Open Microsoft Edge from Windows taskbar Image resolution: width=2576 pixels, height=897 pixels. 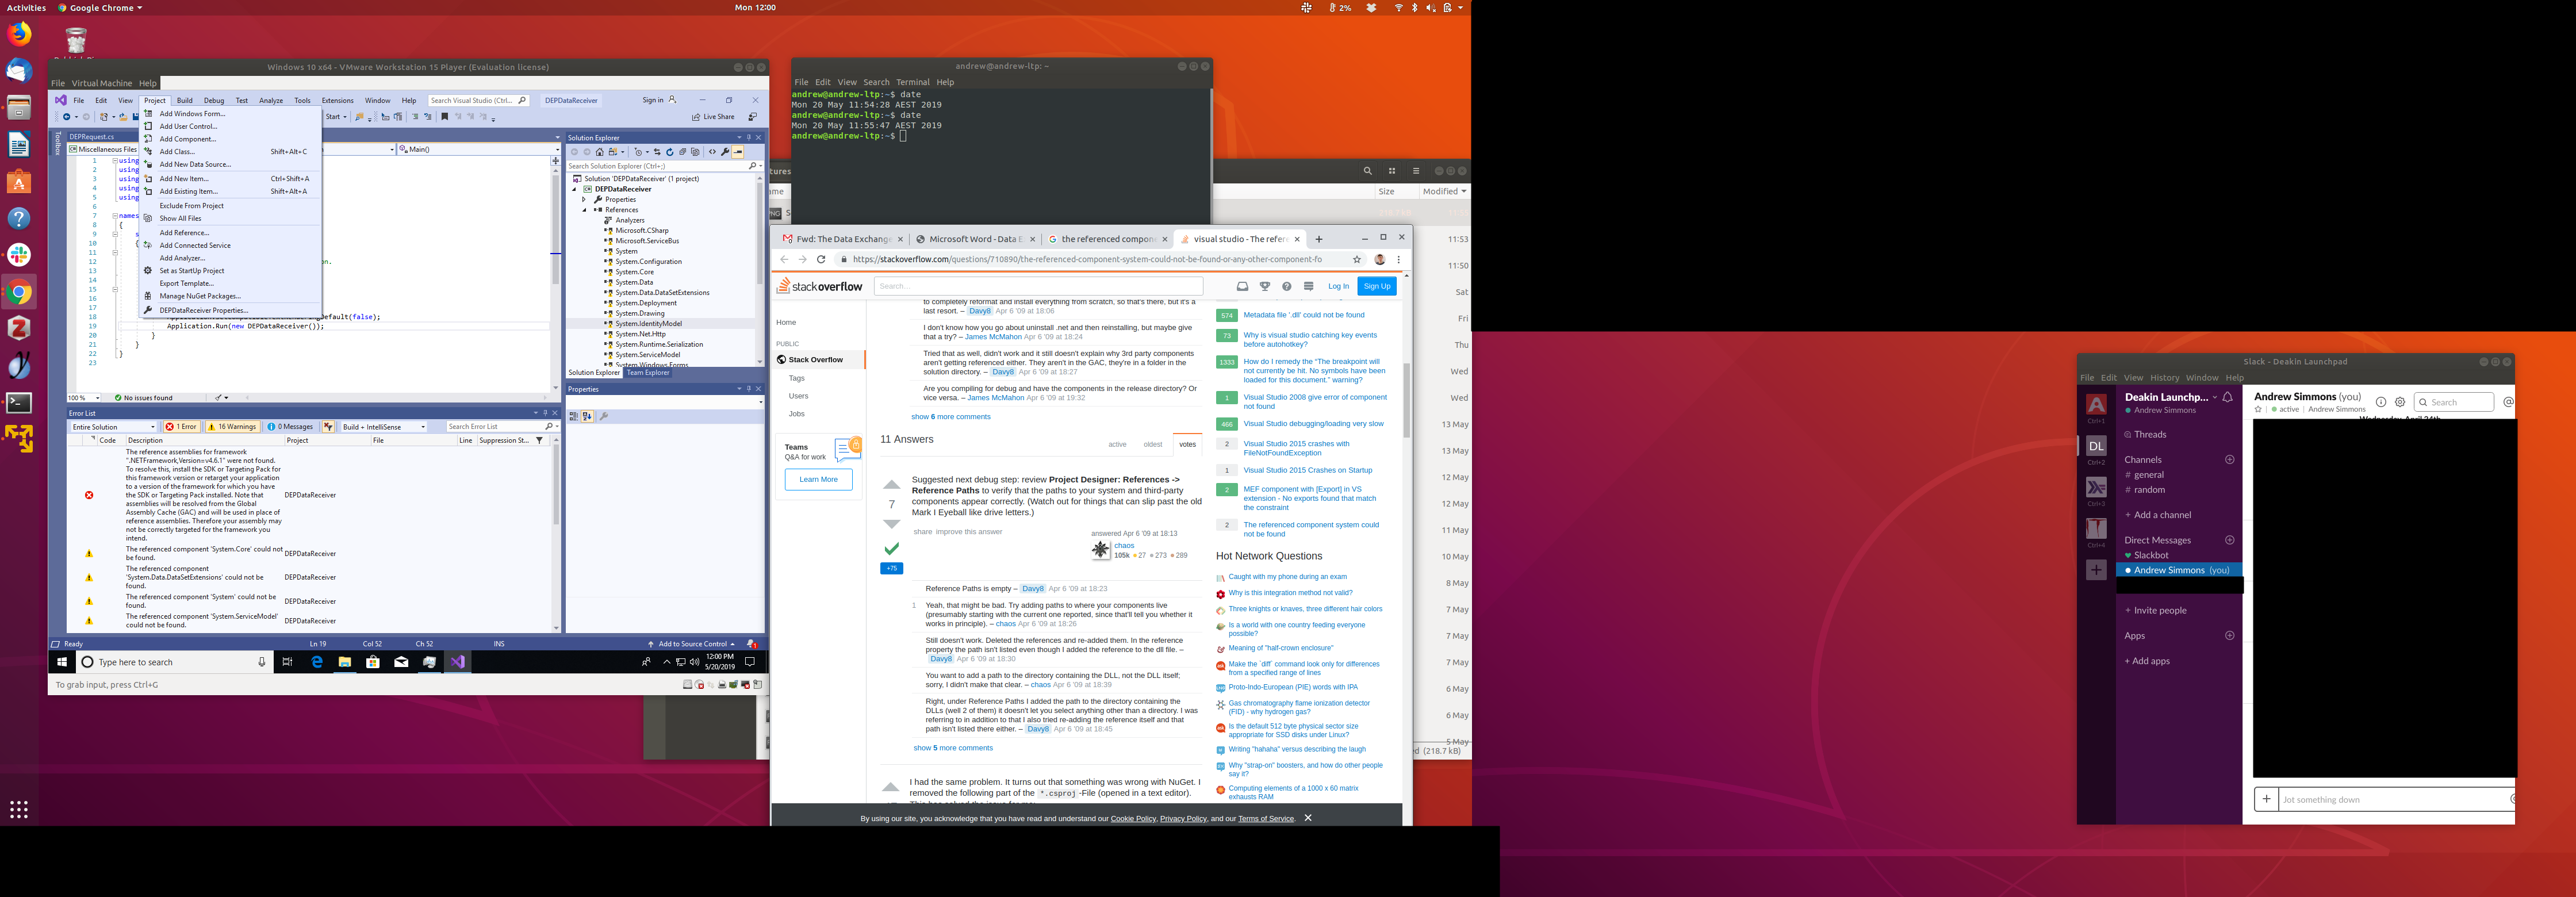(317, 662)
